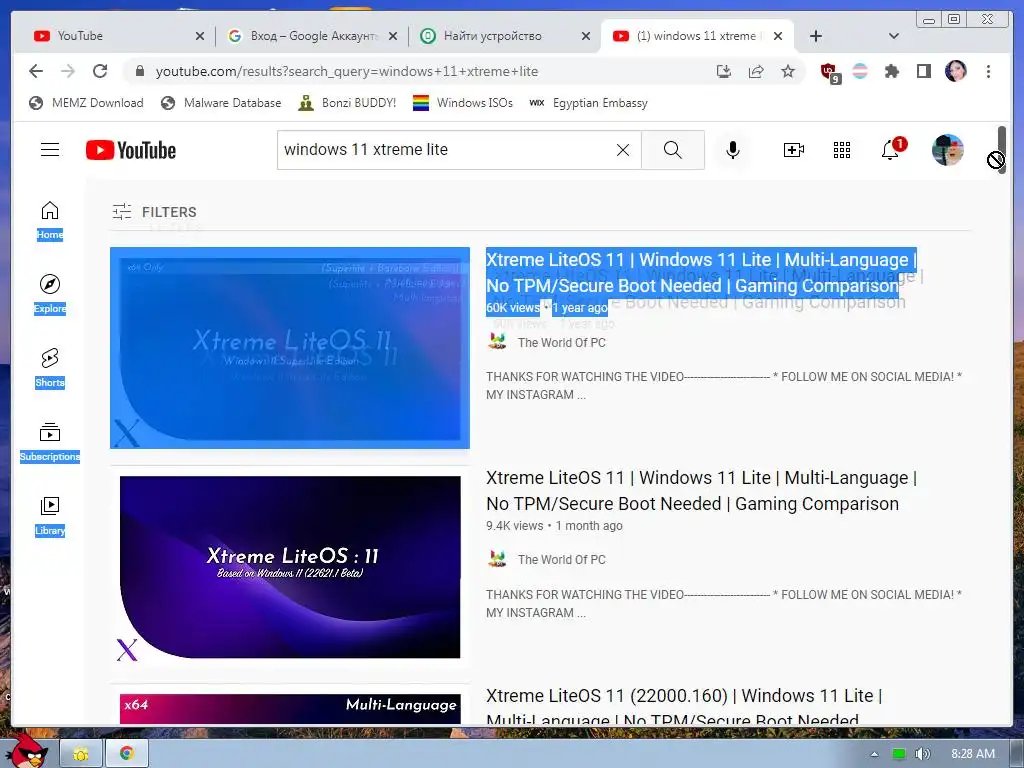Click the install app icon in address bar
Viewport: 1024px width, 768px height.
(x=724, y=71)
